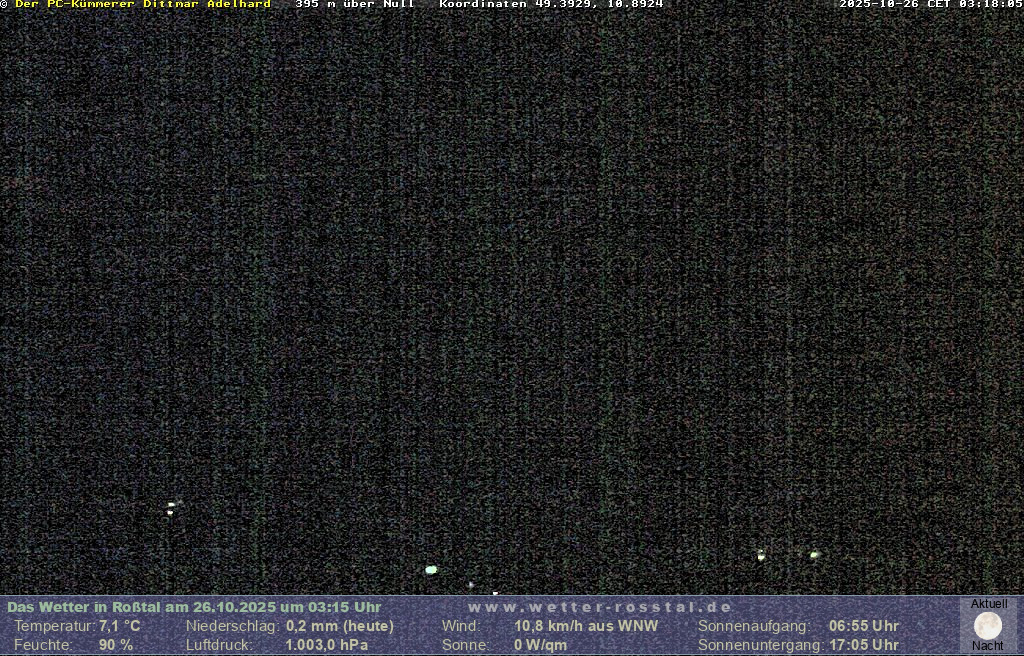Screen dimensions: 1024x656
Task: Click the pair of lights on the left
Action: point(171,508)
